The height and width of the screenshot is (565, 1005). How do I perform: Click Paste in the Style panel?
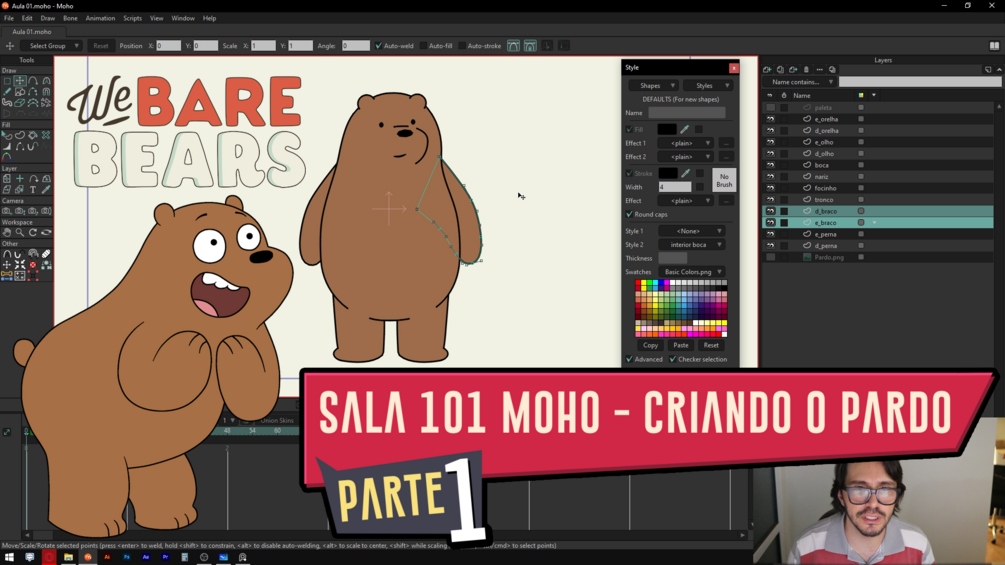pos(681,345)
